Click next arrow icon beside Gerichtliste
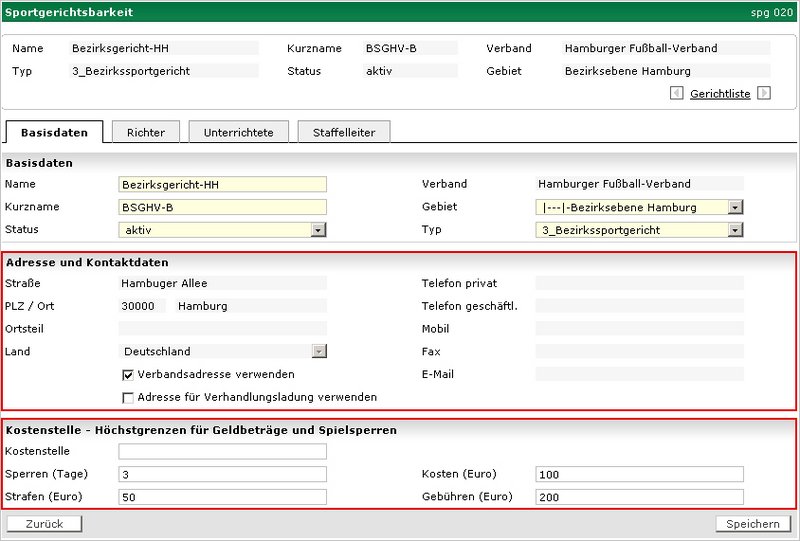The width and height of the screenshot is (800, 541). (x=764, y=93)
